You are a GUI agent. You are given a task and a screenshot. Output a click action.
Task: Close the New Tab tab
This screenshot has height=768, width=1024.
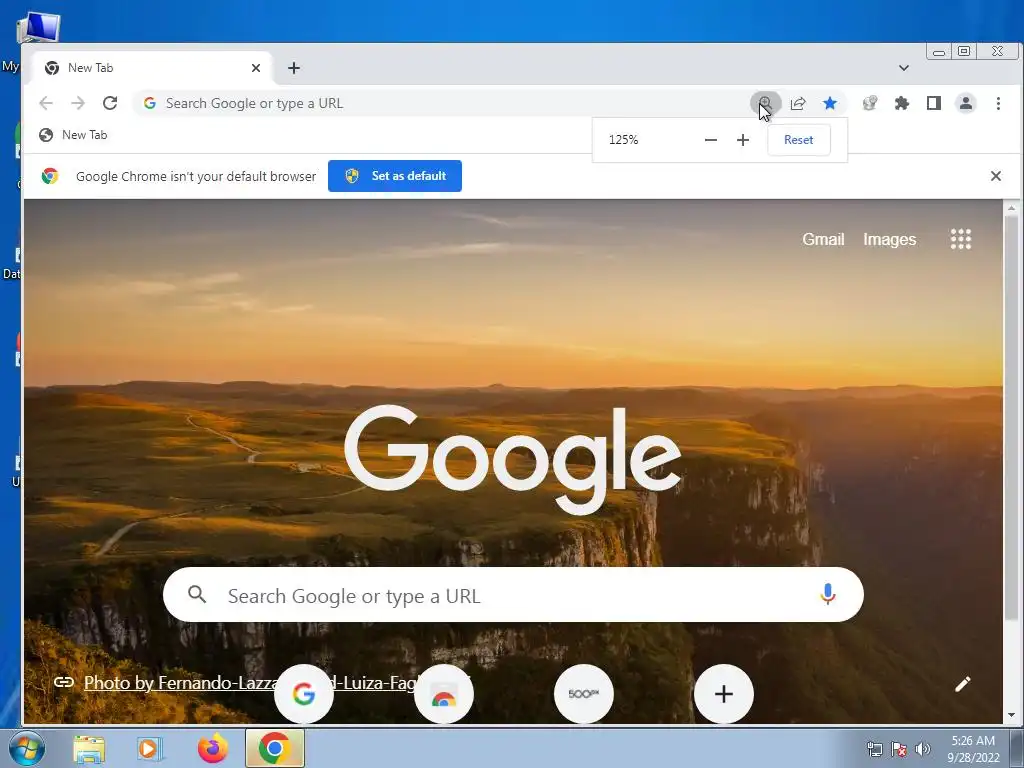[x=256, y=68]
